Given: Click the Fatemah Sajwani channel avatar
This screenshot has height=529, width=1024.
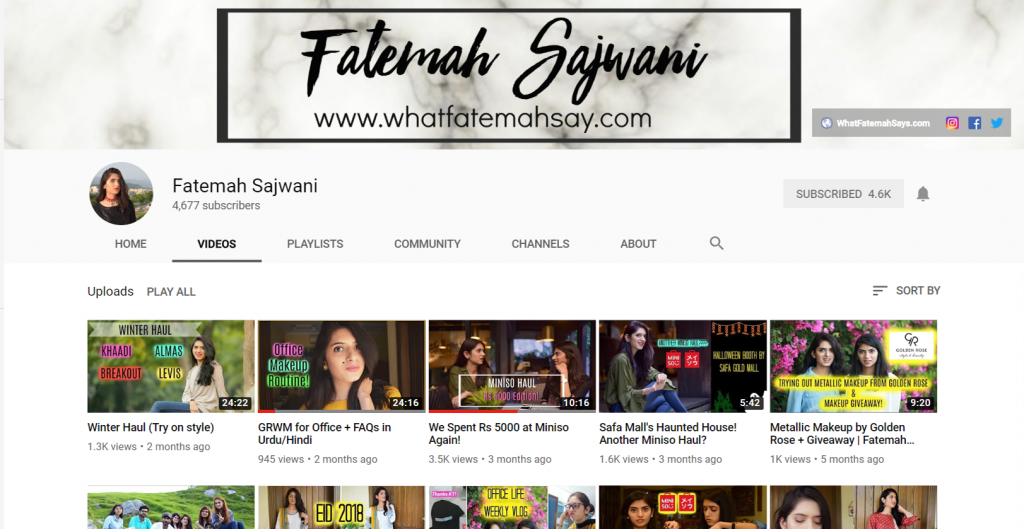Looking at the screenshot, I should 121,193.
